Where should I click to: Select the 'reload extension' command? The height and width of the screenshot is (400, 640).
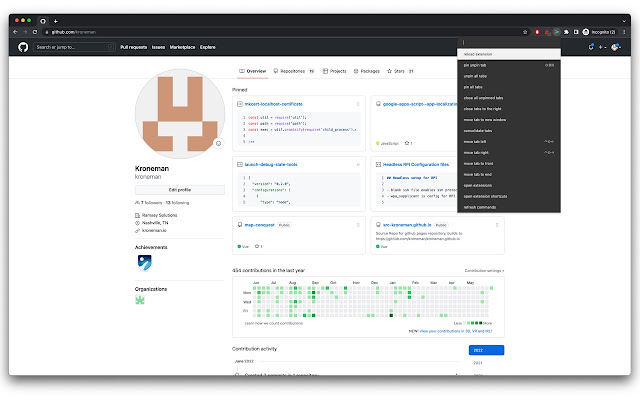(x=509, y=54)
